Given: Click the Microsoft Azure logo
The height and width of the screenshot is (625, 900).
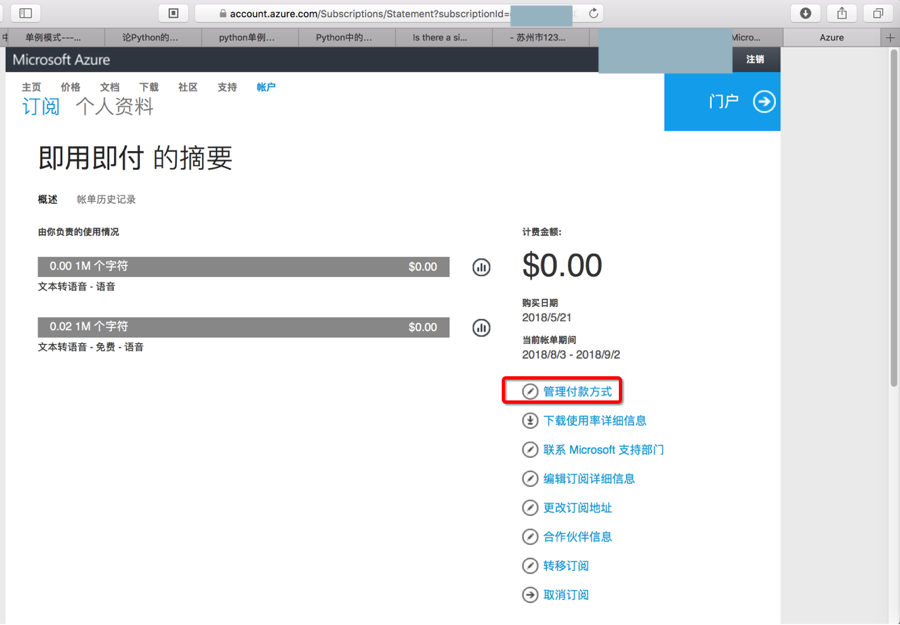Looking at the screenshot, I should (x=61, y=60).
